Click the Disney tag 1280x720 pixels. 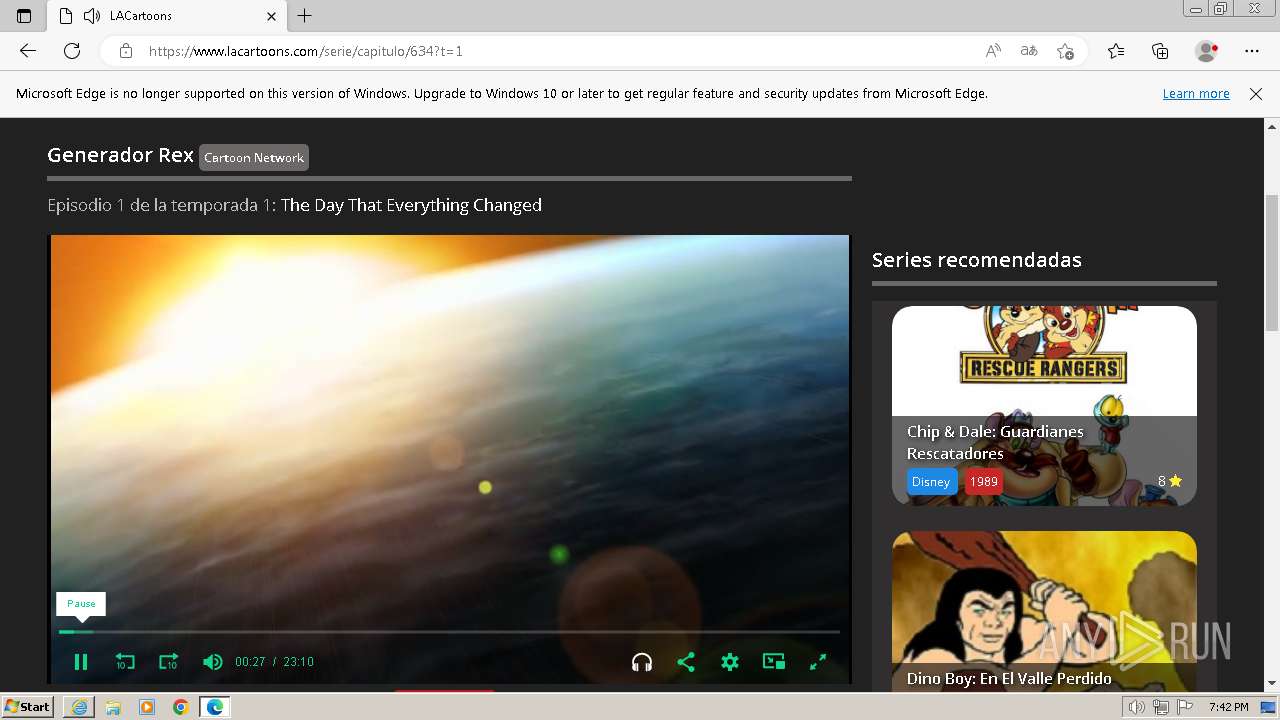pos(931,482)
